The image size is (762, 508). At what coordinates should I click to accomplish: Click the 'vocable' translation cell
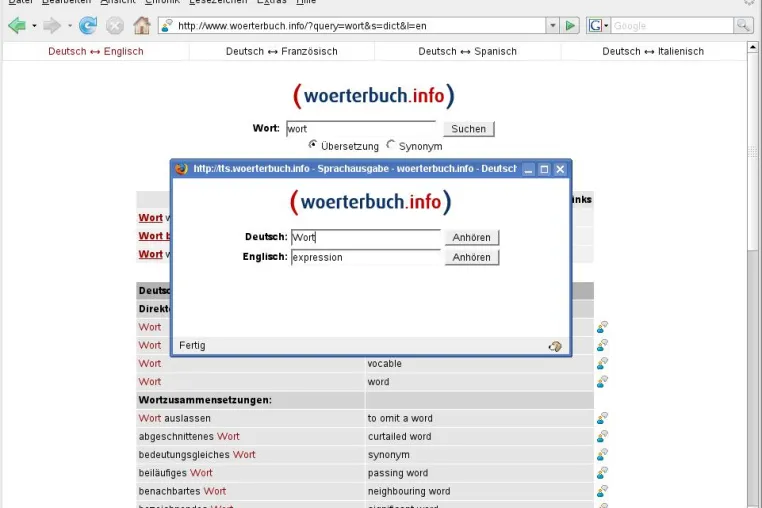[x=479, y=364]
